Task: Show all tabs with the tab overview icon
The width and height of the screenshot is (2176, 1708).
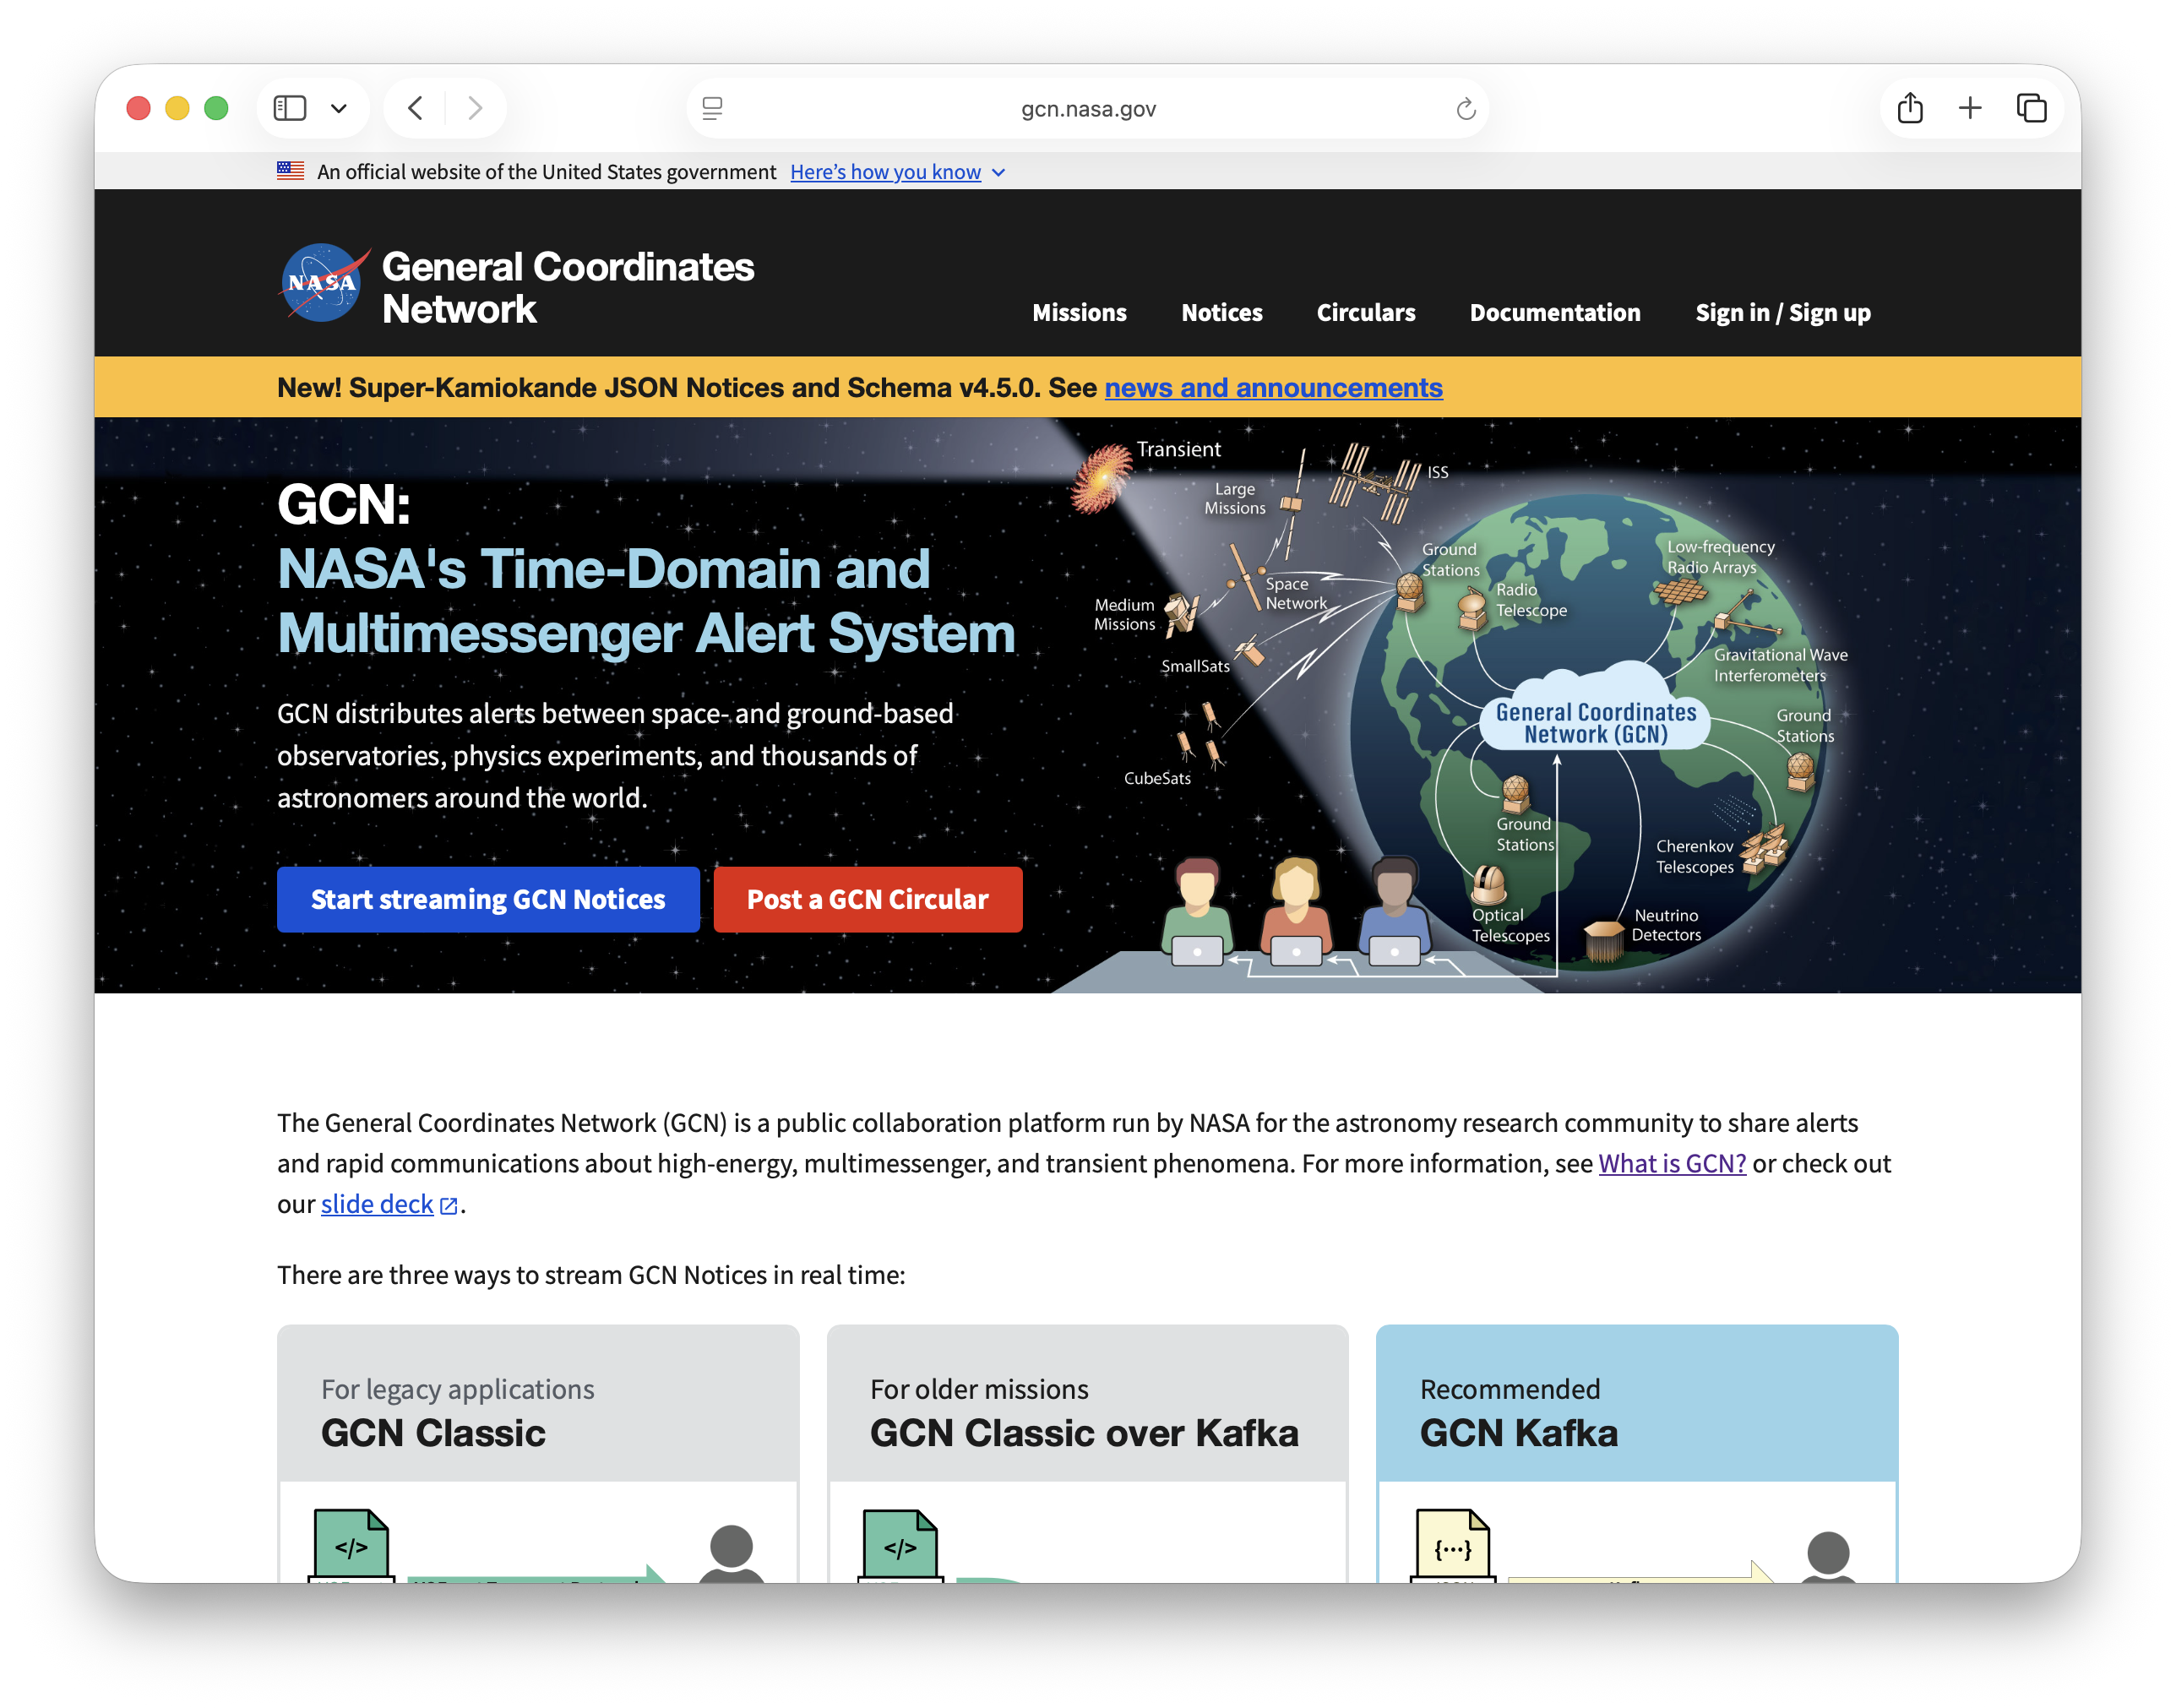Action: (2031, 108)
